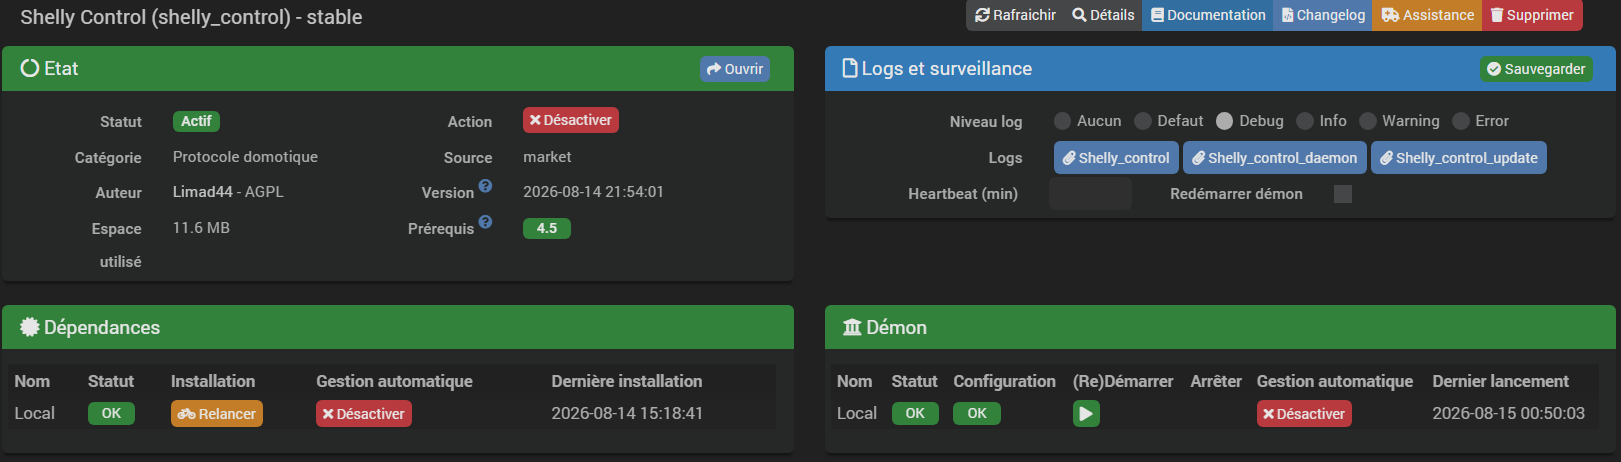Click the Démon Statut OK badge
The image size is (1621, 462).
coord(915,414)
